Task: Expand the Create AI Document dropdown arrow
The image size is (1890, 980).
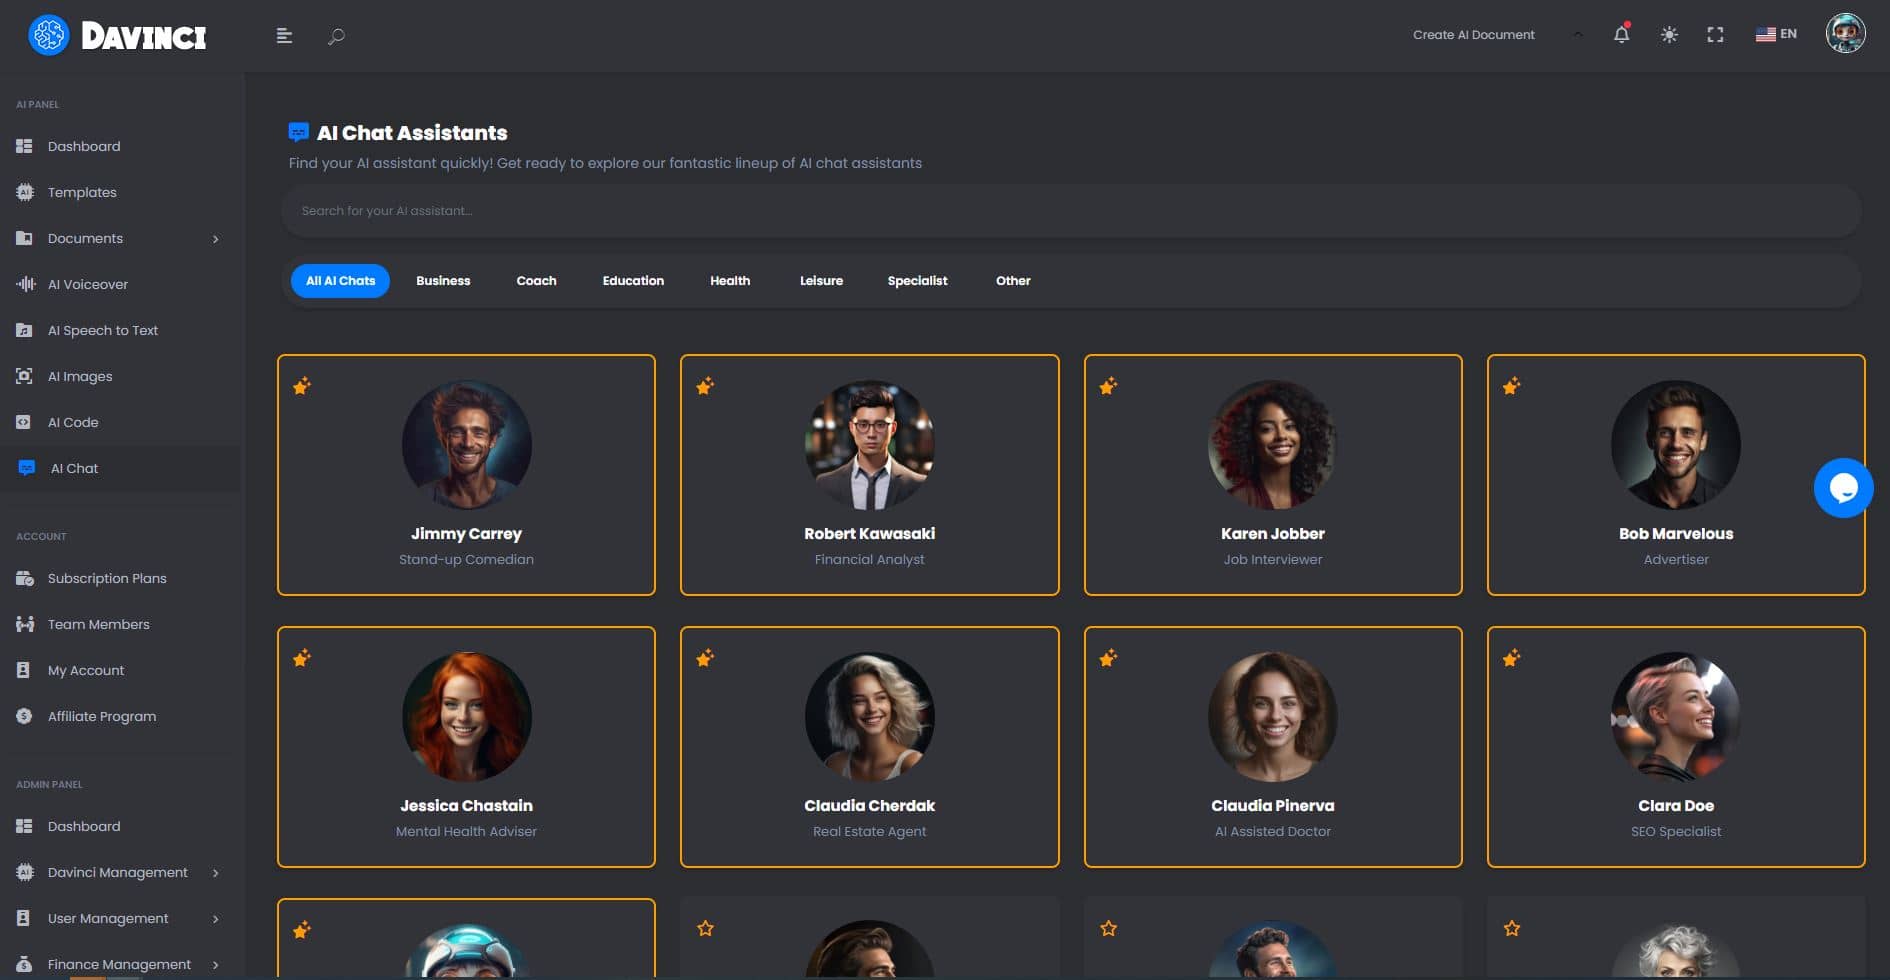Action: pos(1577,34)
